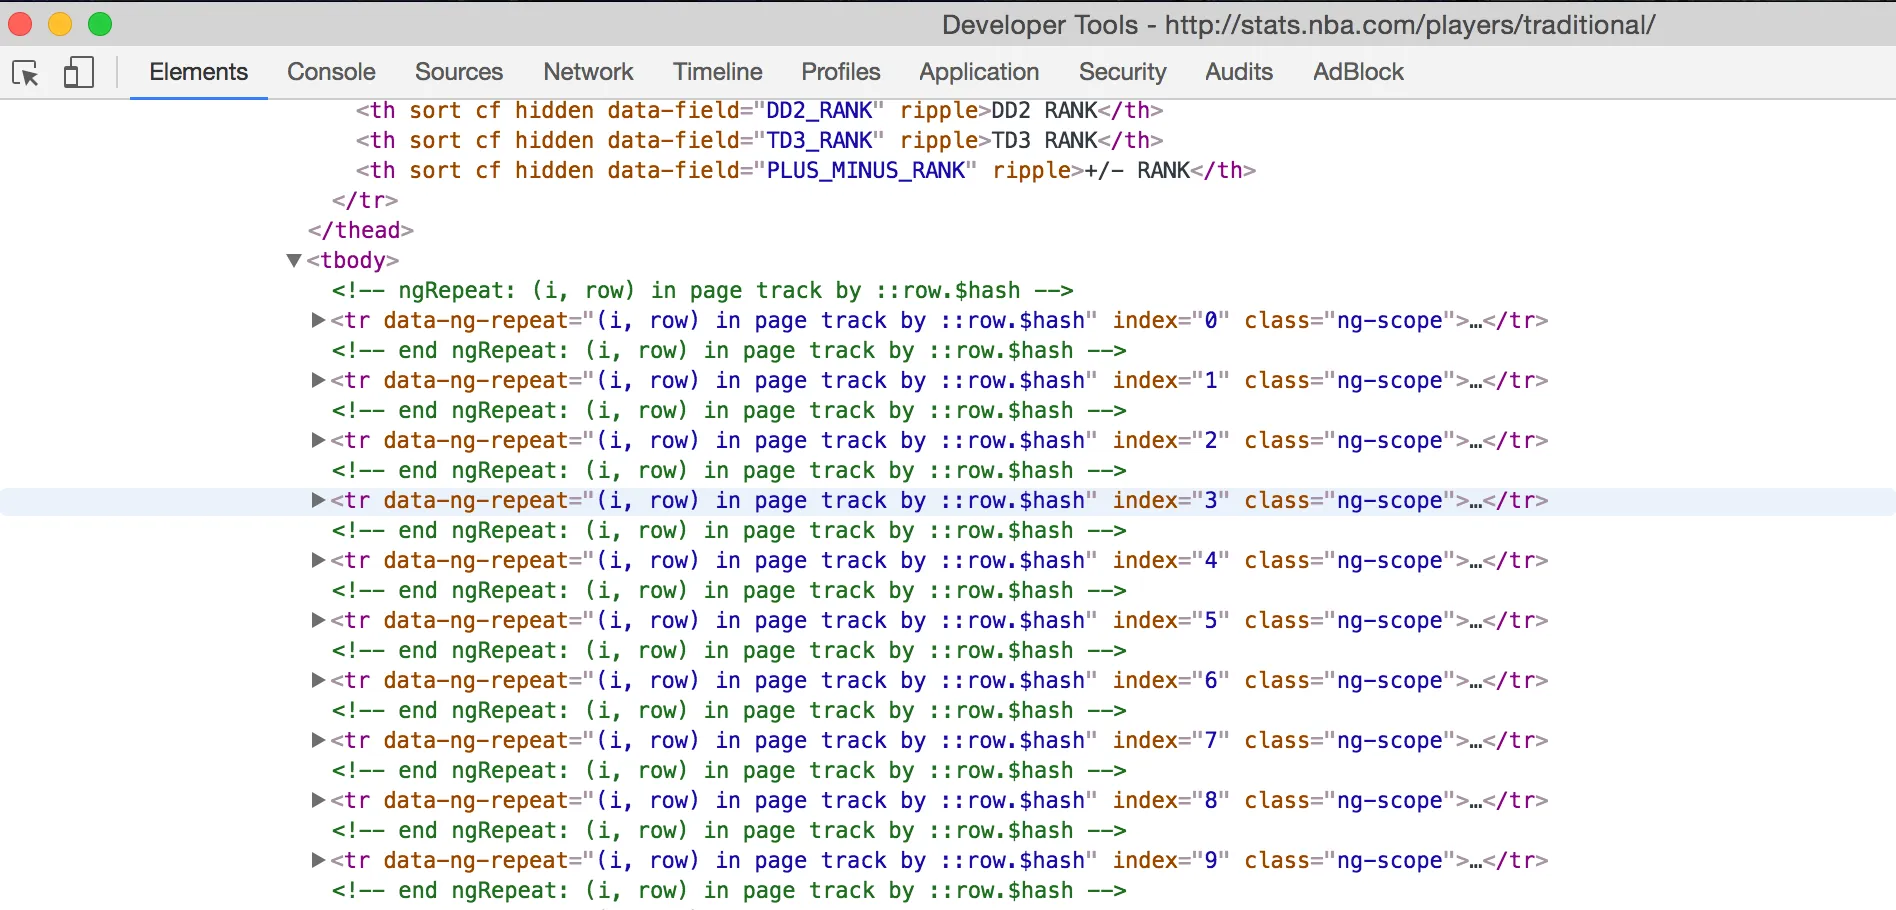Open the Security tab

click(x=1123, y=72)
